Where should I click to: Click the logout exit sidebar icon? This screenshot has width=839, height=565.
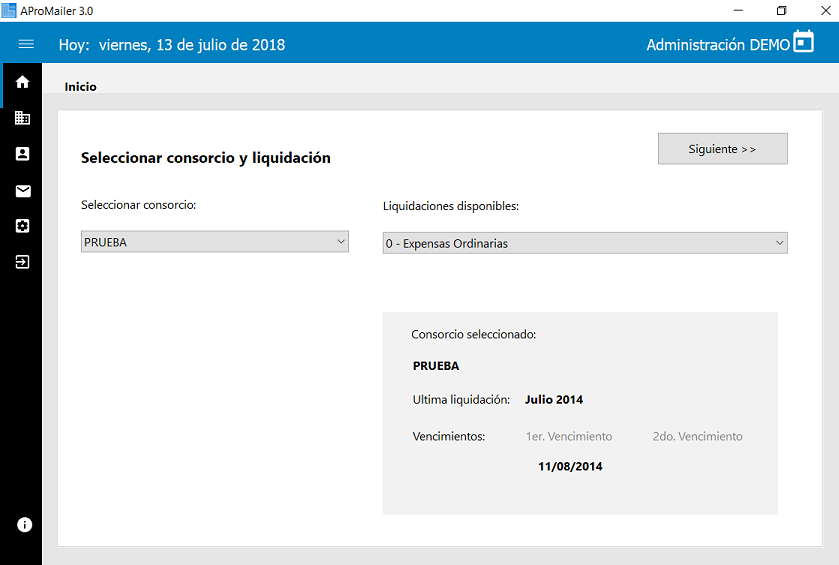click(22, 262)
